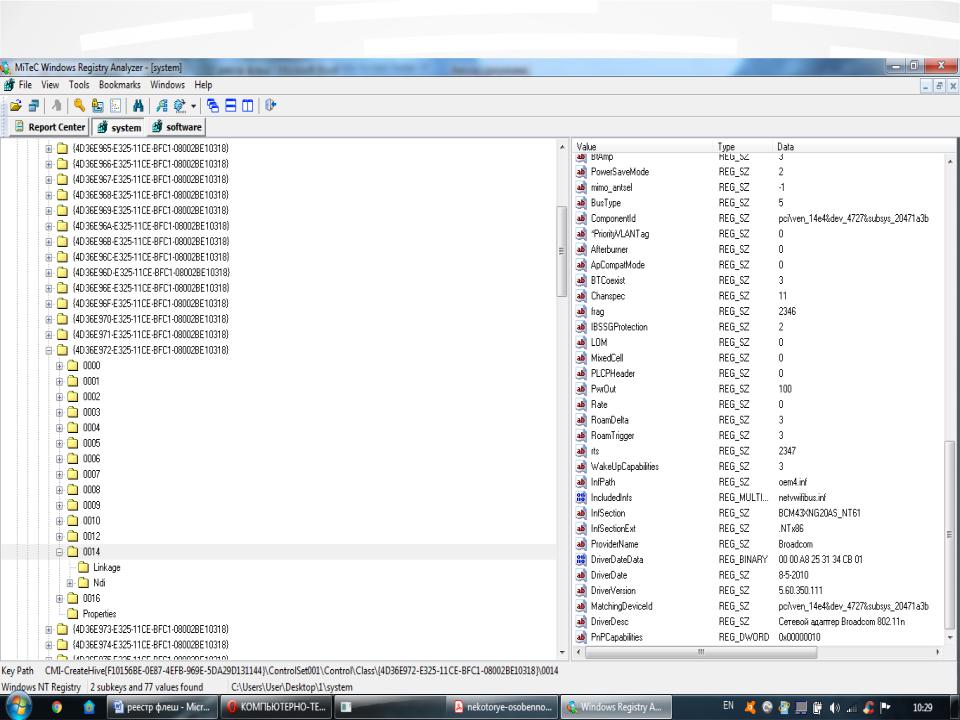
Task: Expand the Ndi subkey
Action: (70, 583)
